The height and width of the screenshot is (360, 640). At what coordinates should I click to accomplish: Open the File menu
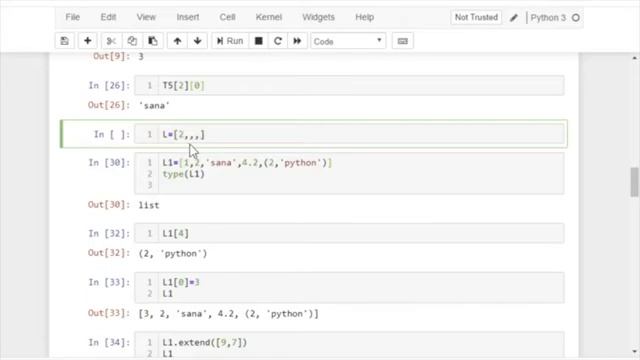[x=73, y=17]
